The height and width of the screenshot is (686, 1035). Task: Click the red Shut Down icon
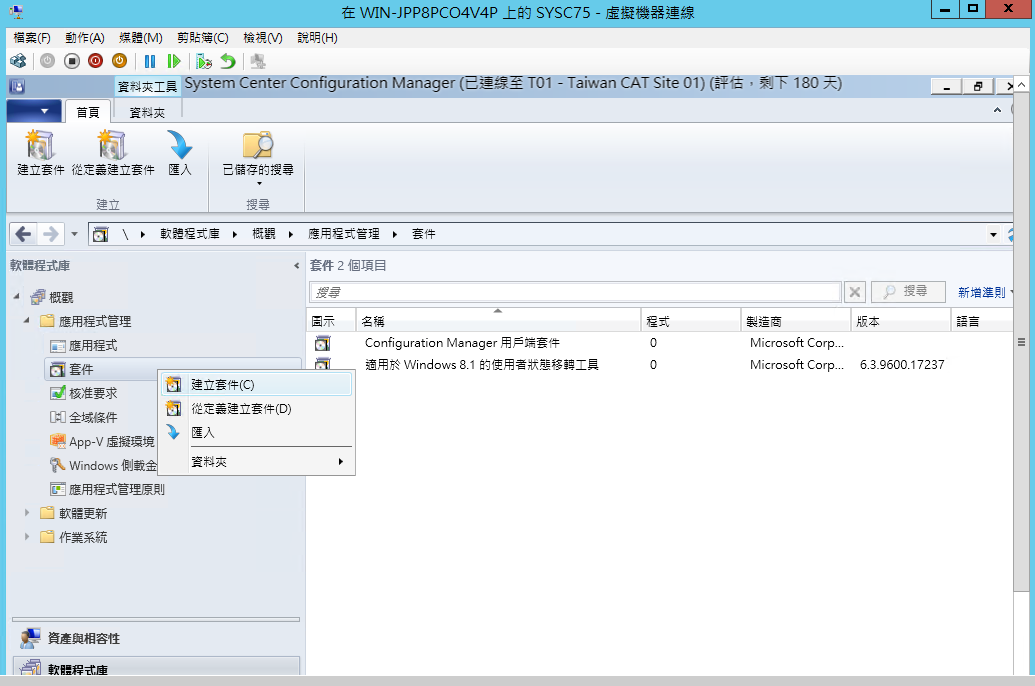pos(96,61)
